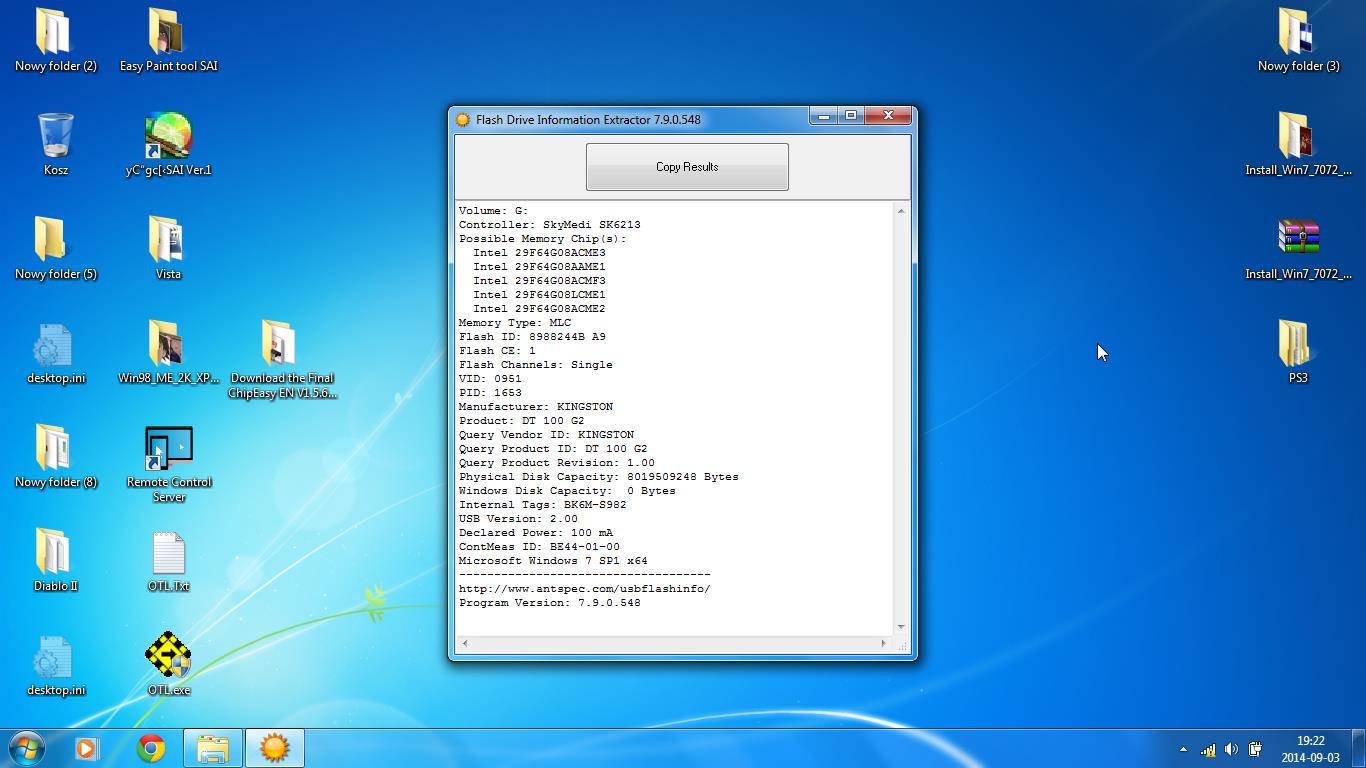Image resolution: width=1366 pixels, height=768 pixels.
Task: Select the Win98_ME_2K_XP folder icon
Action: pyautogui.click(x=168, y=352)
